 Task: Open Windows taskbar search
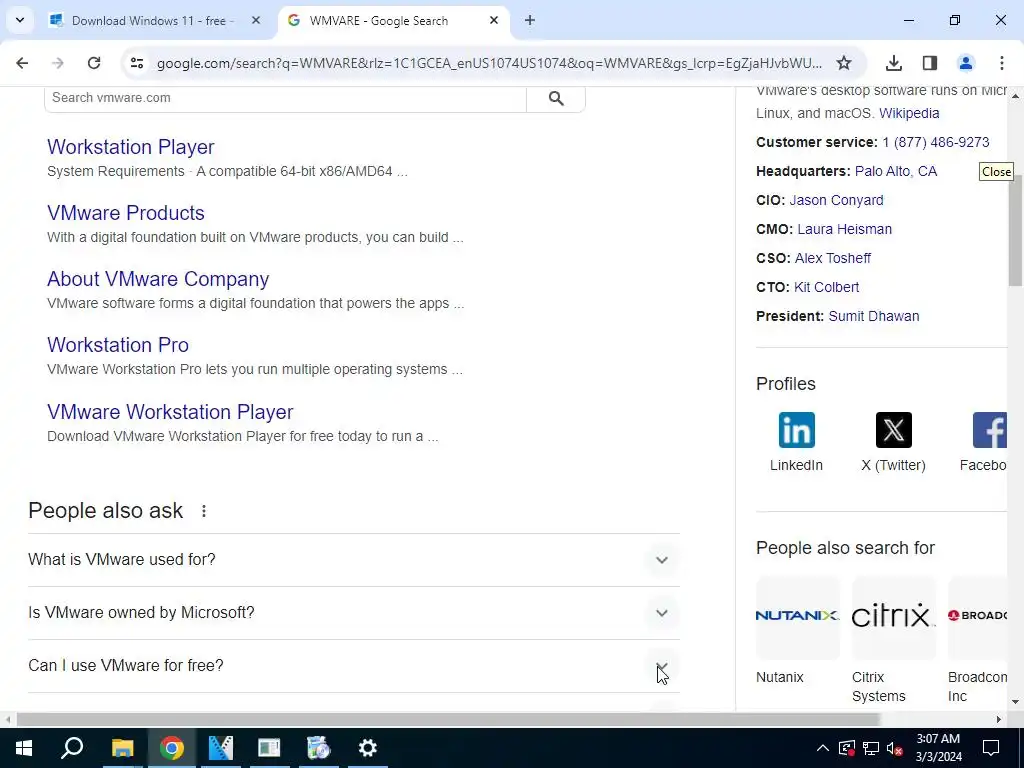(x=72, y=748)
